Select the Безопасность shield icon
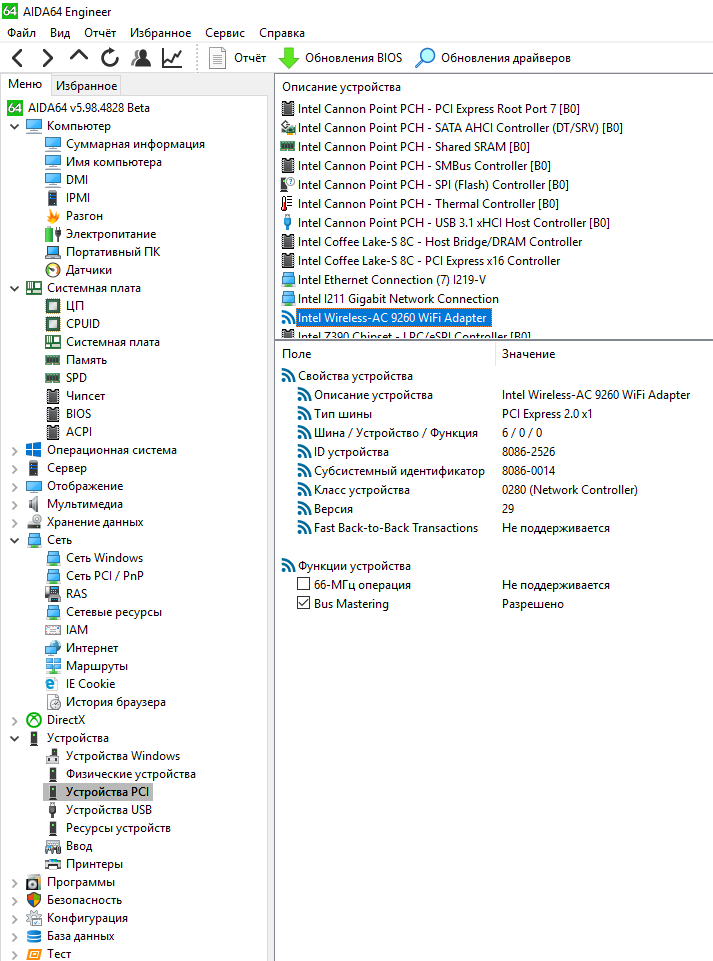 tap(34, 900)
